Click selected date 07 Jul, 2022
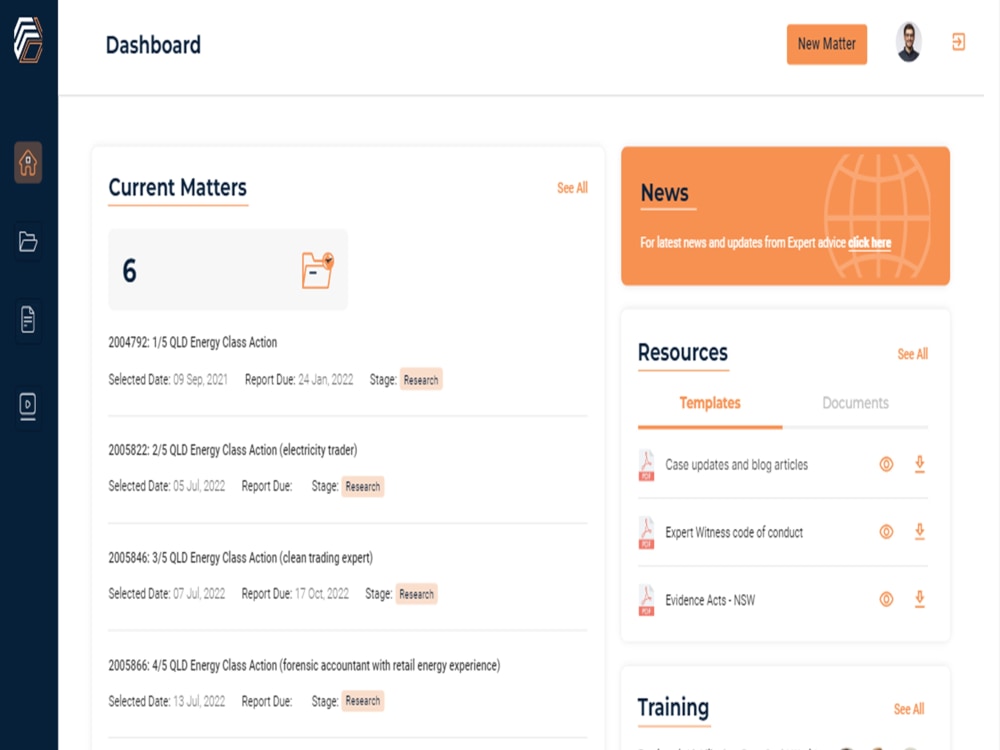The height and width of the screenshot is (750, 1000). click(199, 594)
